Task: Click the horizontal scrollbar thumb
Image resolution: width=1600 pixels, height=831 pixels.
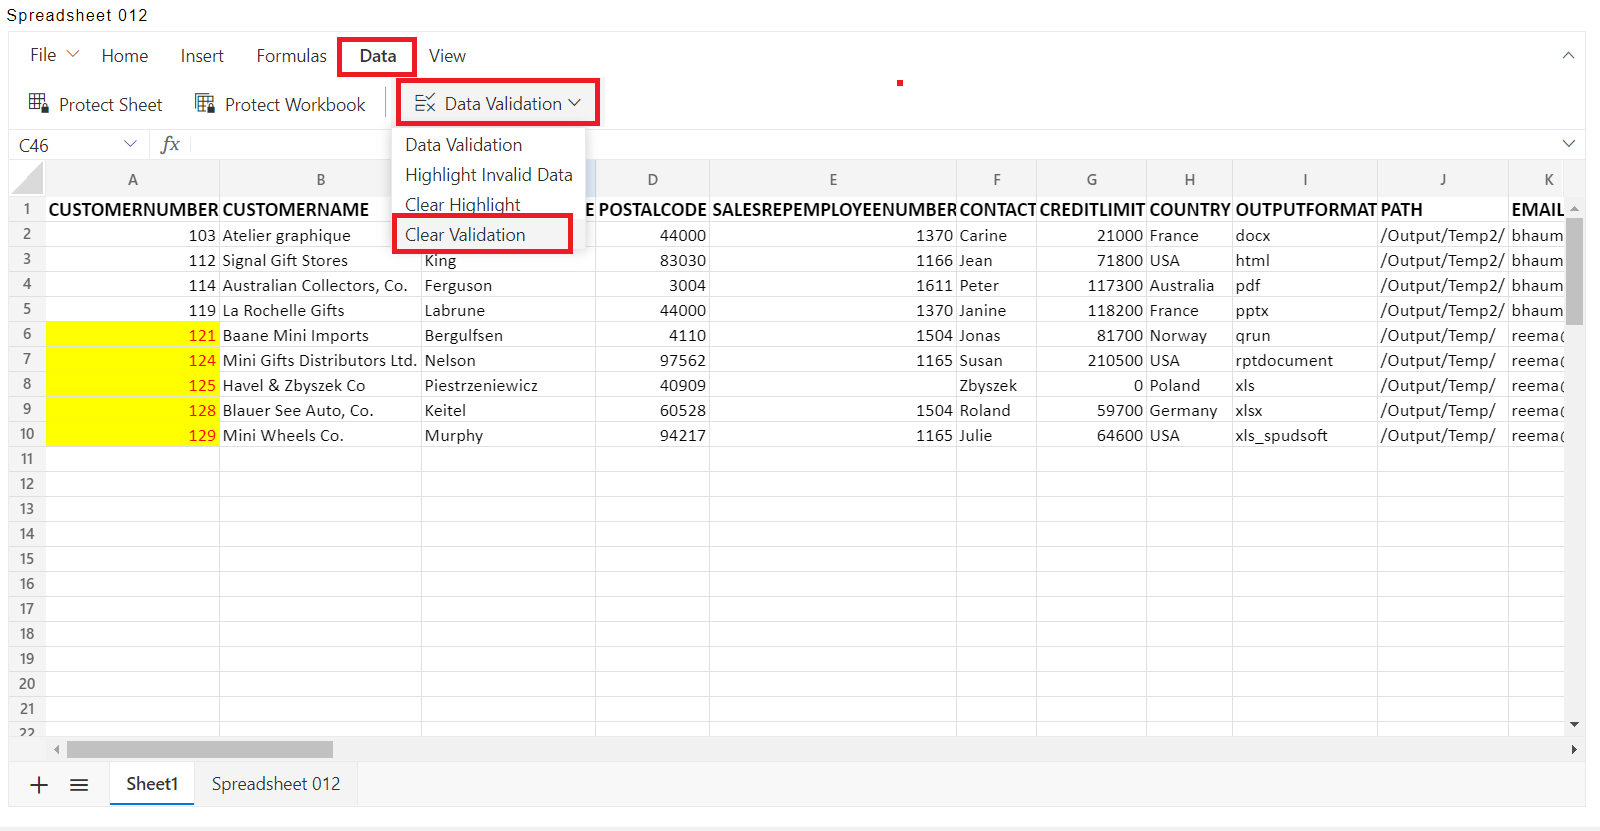Action: 200,749
